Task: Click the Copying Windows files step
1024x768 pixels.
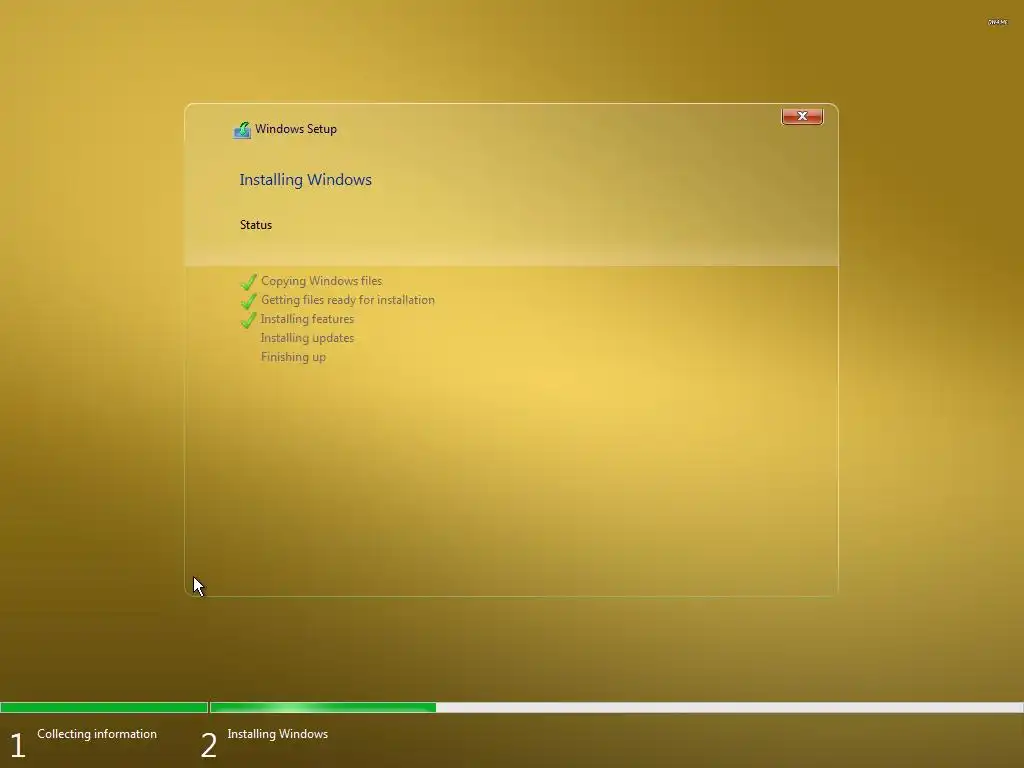Action: pos(321,281)
